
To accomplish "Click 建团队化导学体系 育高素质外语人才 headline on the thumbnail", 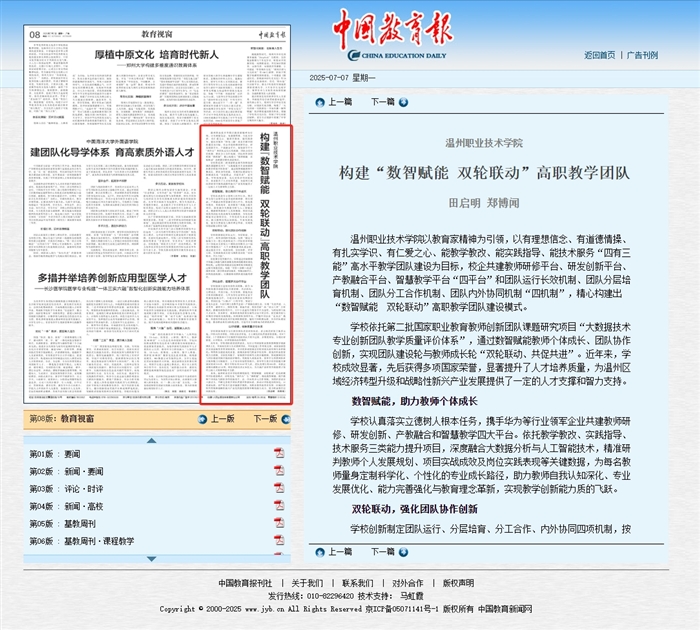I will point(112,152).
